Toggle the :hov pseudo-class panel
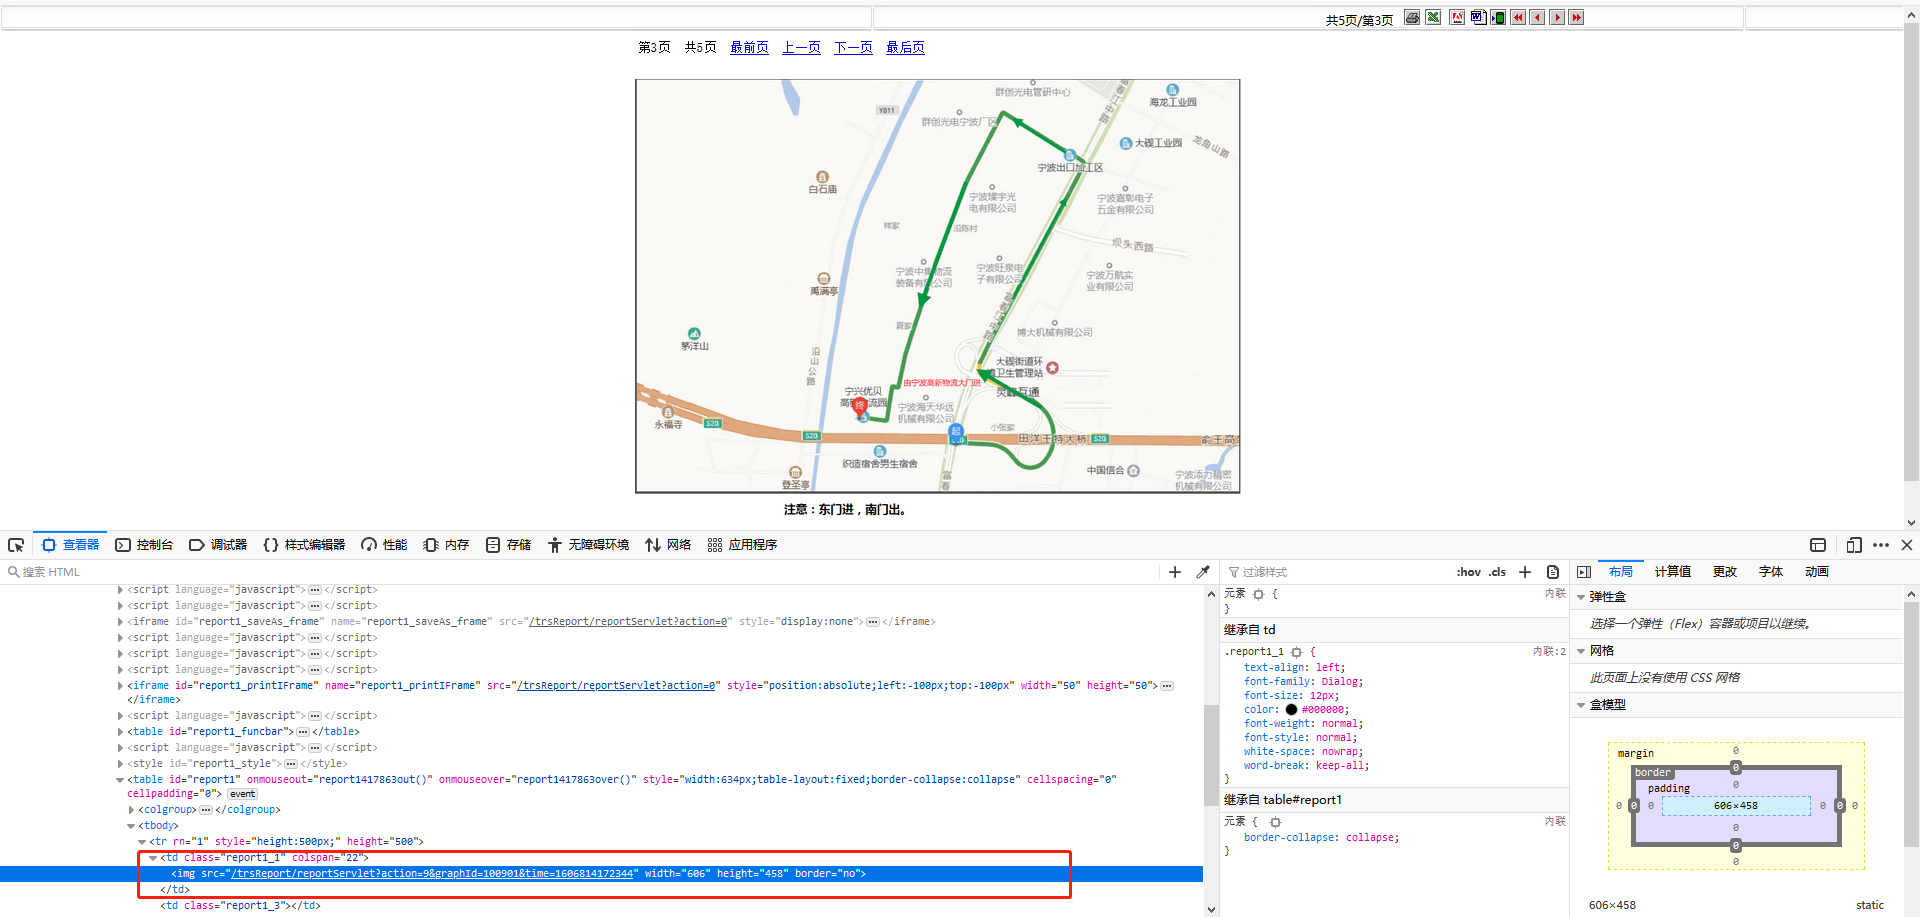The height and width of the screenshot is (917, 1920). (x=1468, y=572)
